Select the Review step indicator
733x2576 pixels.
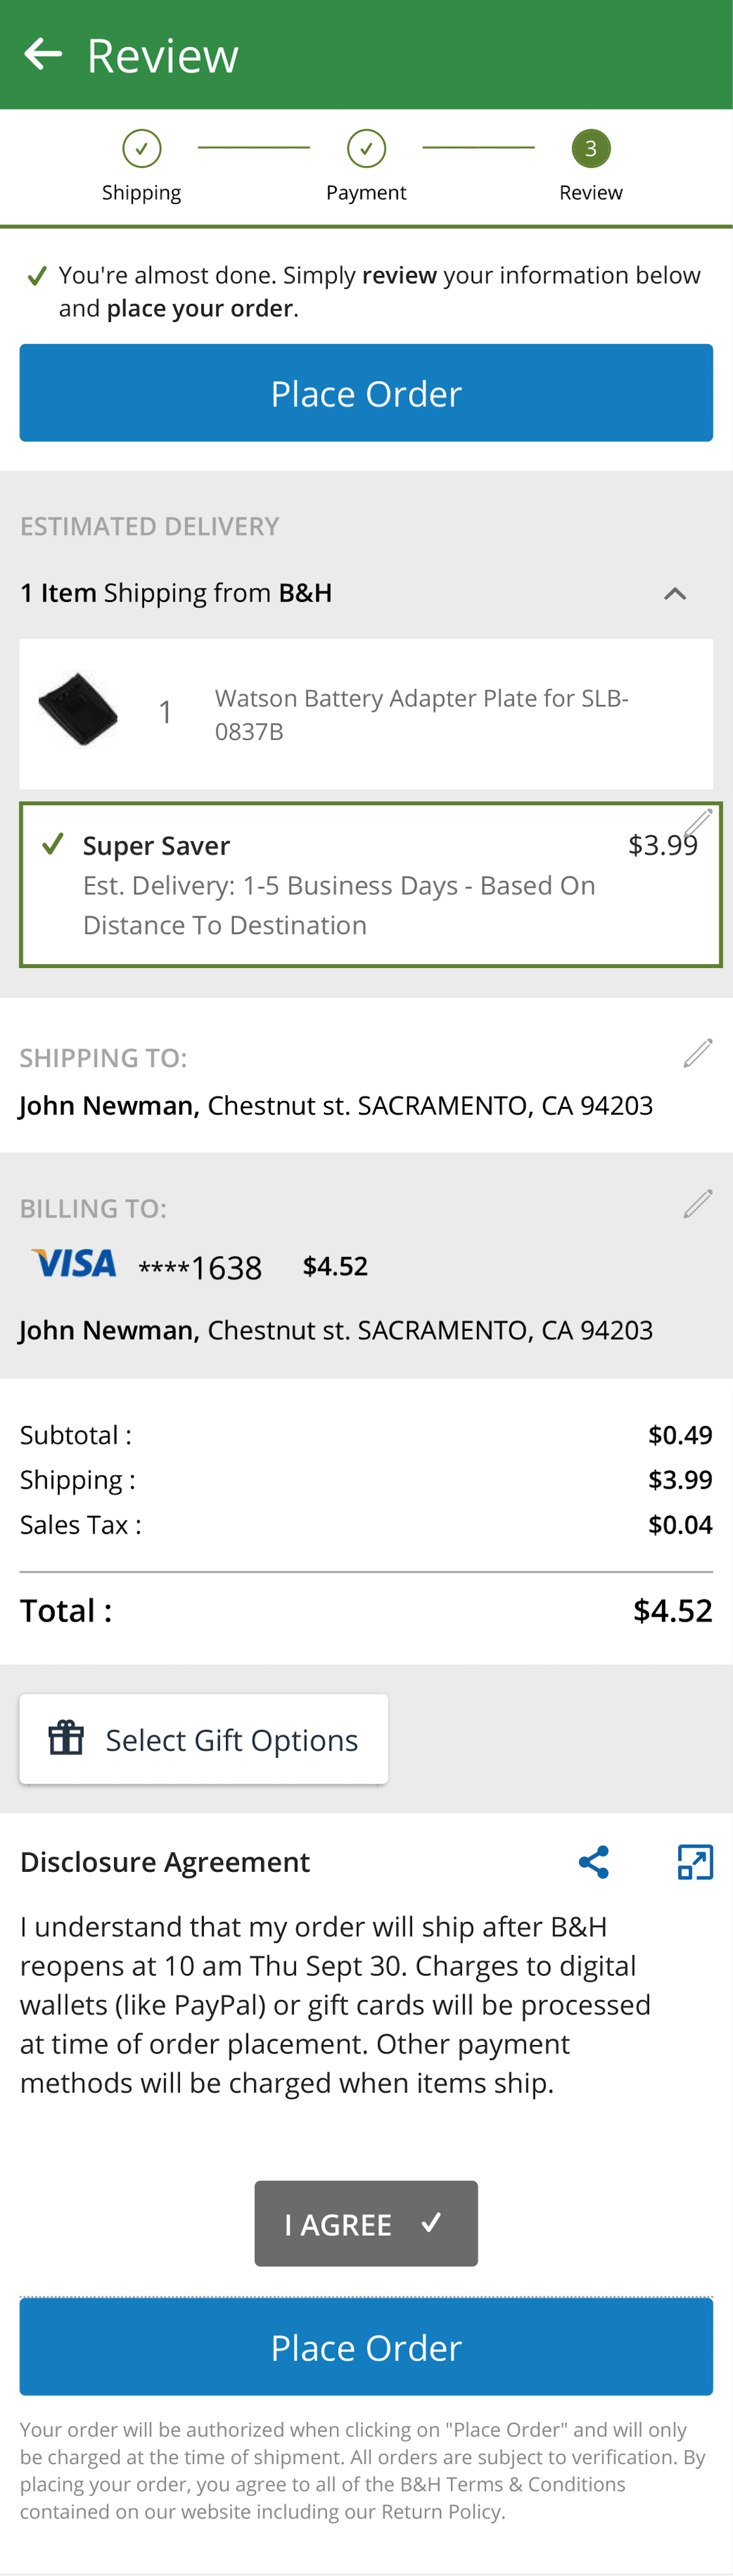(x=590, y=147)
